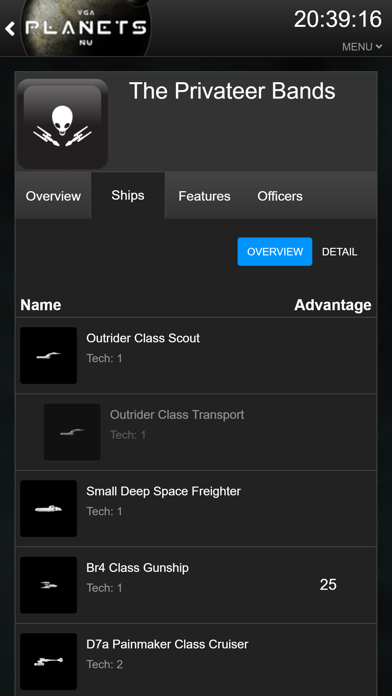Viewport: 392px width, 696px height.
Task: Select the D7a Painmaker Class Cruiser name
Action: (167, 644)
